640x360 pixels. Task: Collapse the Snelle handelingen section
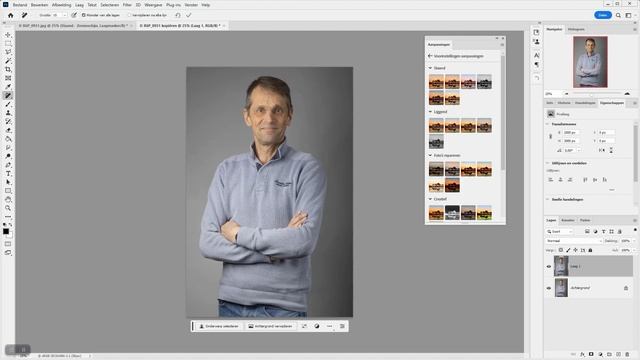point(548,200)
